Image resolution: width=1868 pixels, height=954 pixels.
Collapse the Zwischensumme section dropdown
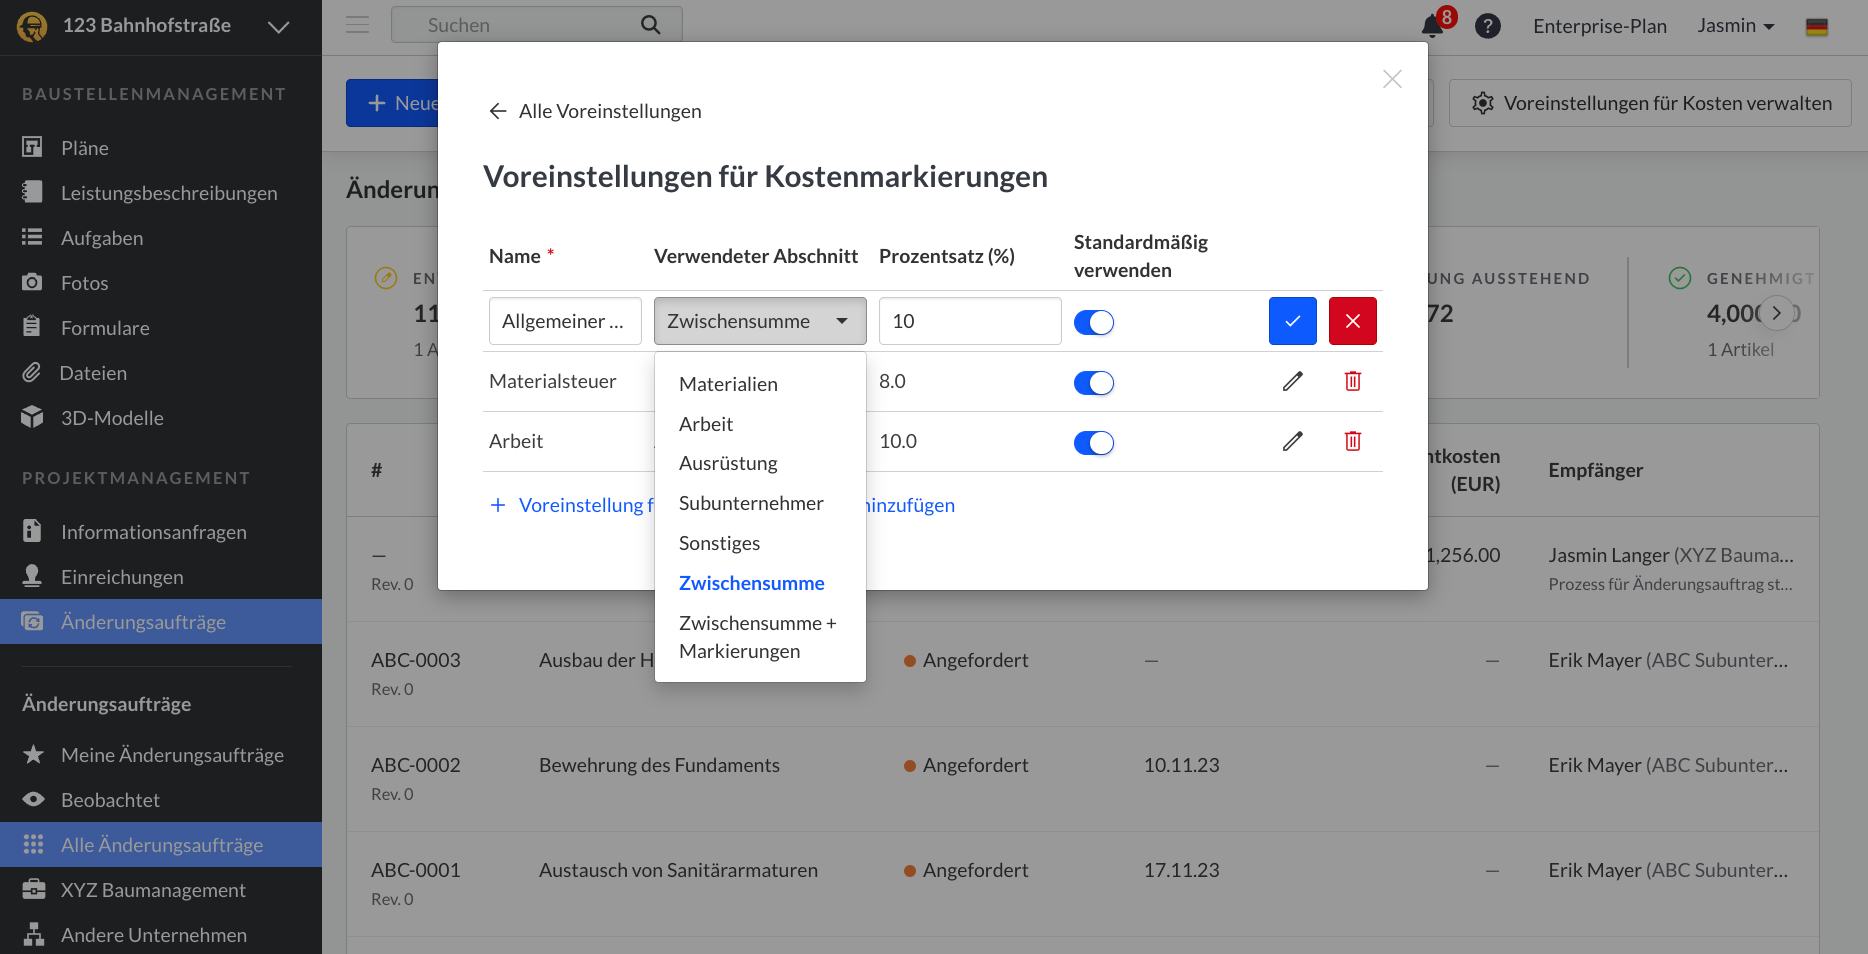click(760, 321)
